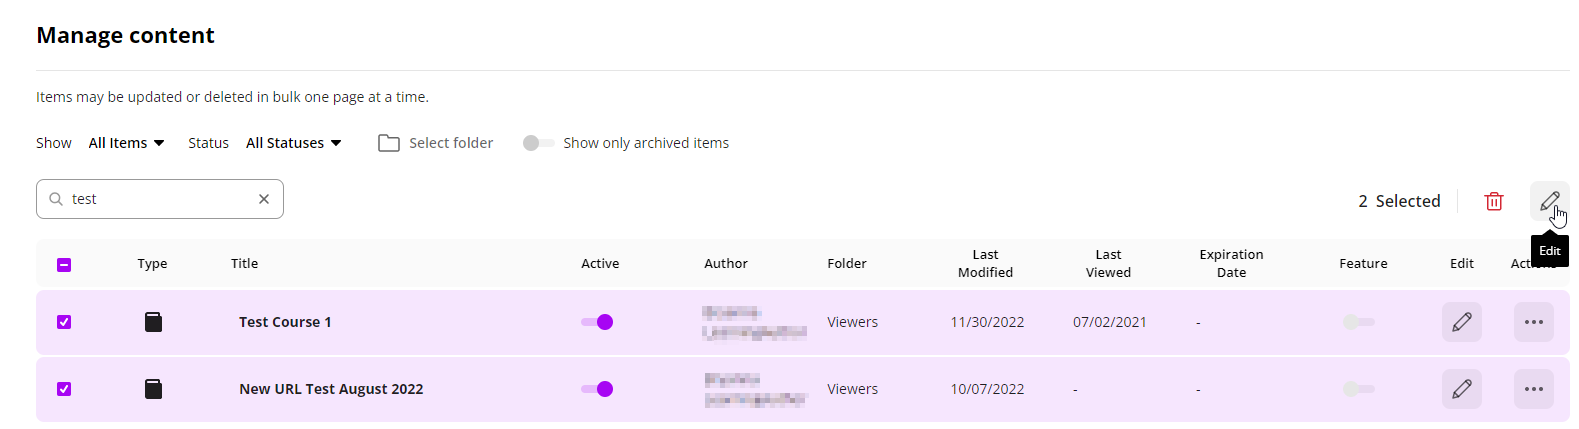Expand the All Statuses dropdown
The image size is (1579, 429).
[x=294, y=143]
